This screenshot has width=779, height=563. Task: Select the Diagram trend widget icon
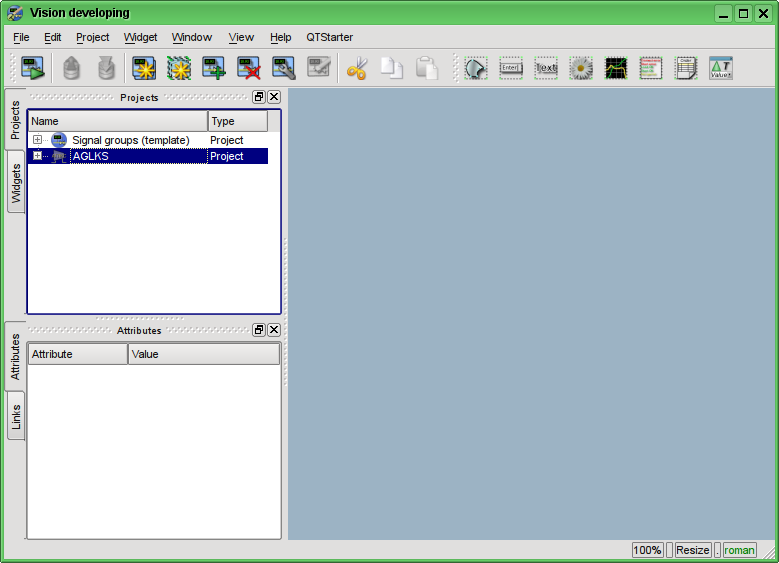point(616,69)
